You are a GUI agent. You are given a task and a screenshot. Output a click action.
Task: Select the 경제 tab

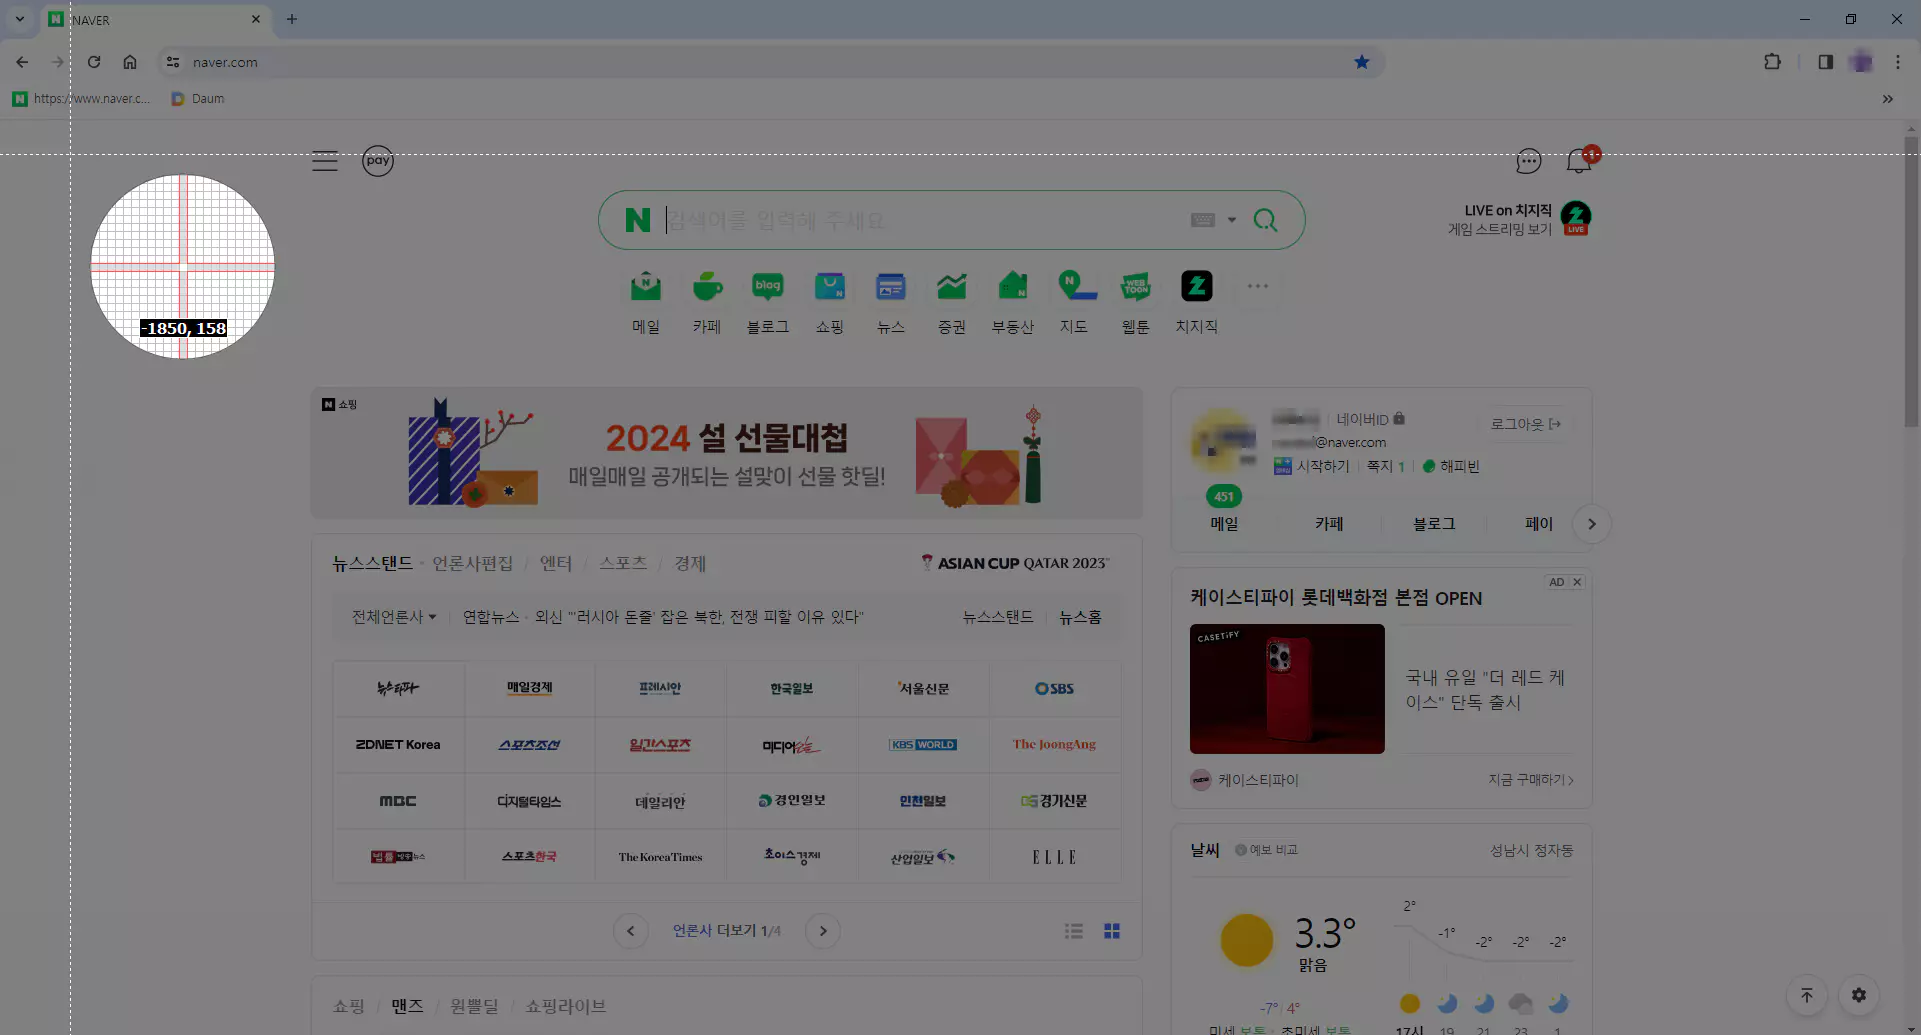(x=690, y=563)
